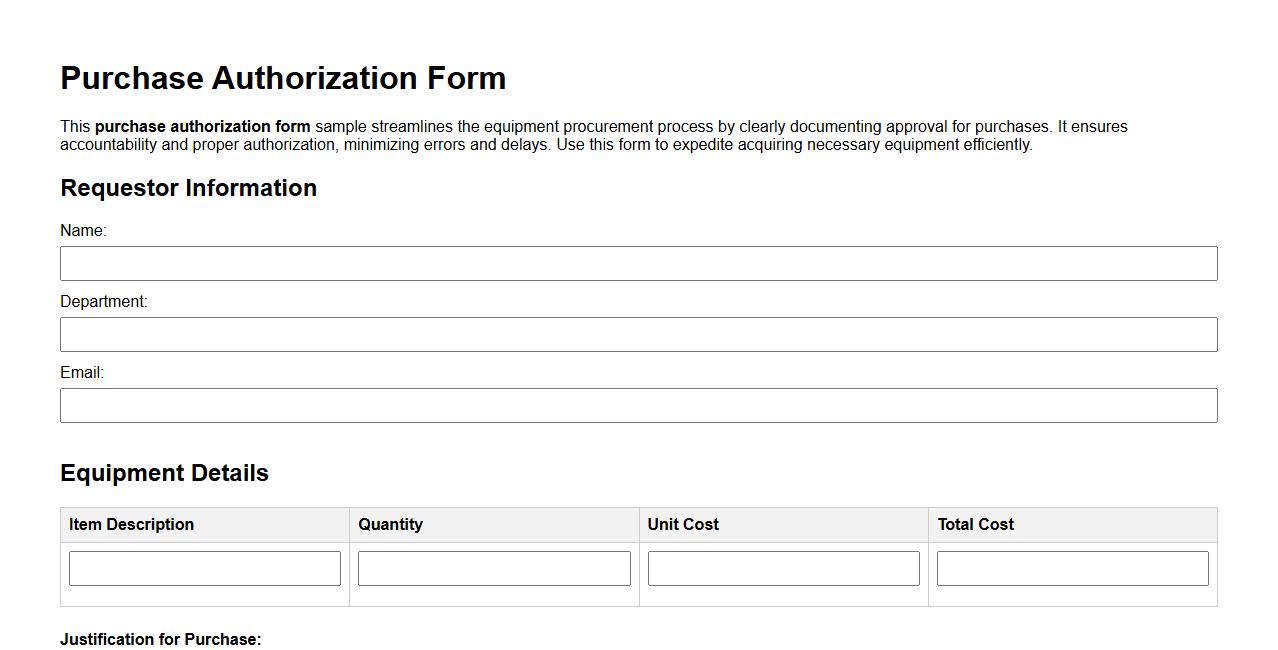Click the Unit Cost column header
Image resolution: width=1278 pixels, height=650 pixels.
coord(682,524)
